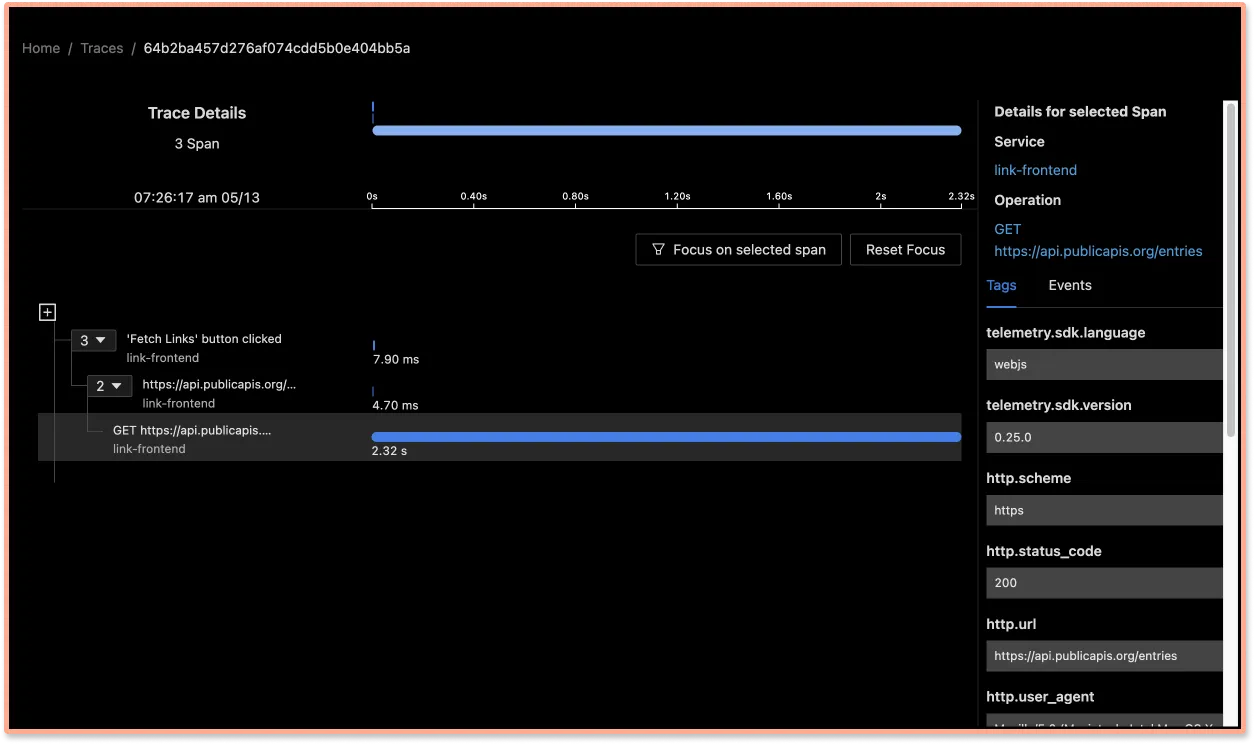This screenshot has height=744, width=1254.
Task: Click the http.user_agent tag label
Action: tap(1040, 697)
